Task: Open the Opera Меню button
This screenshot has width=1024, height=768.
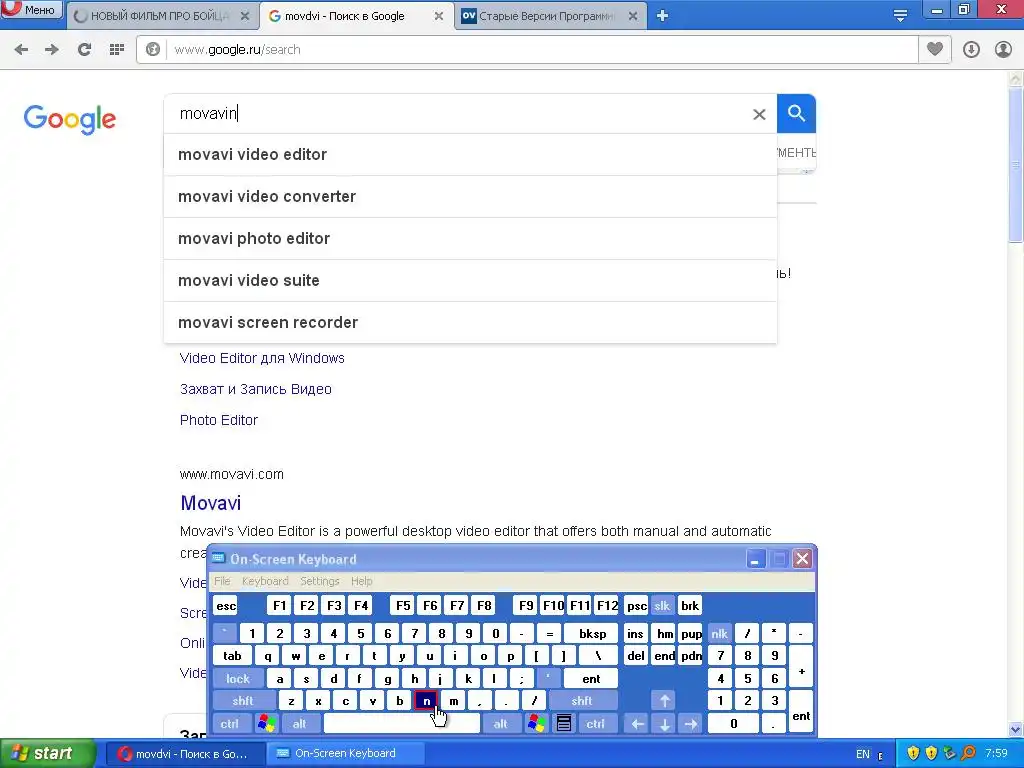Action: pyautogui.click(x=31, y=9)
